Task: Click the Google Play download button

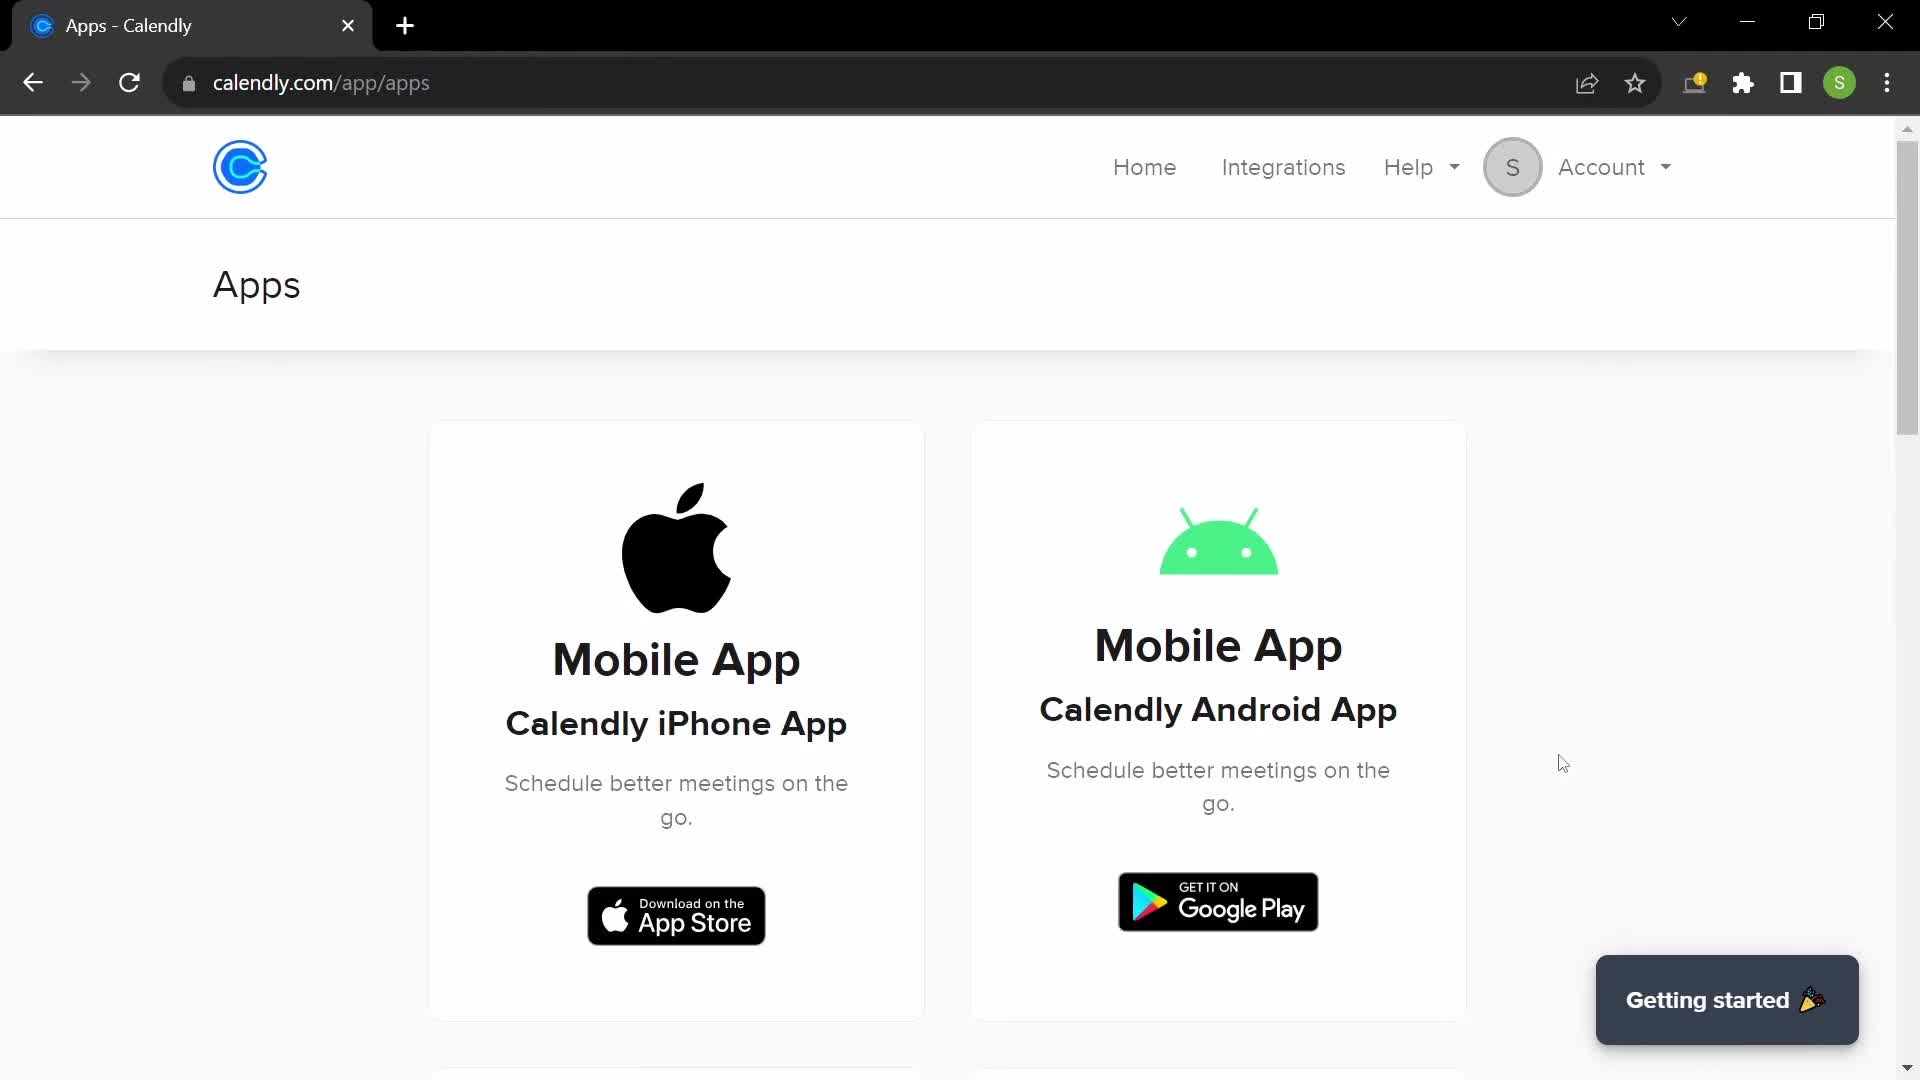Action: [x=1218, y=901]
